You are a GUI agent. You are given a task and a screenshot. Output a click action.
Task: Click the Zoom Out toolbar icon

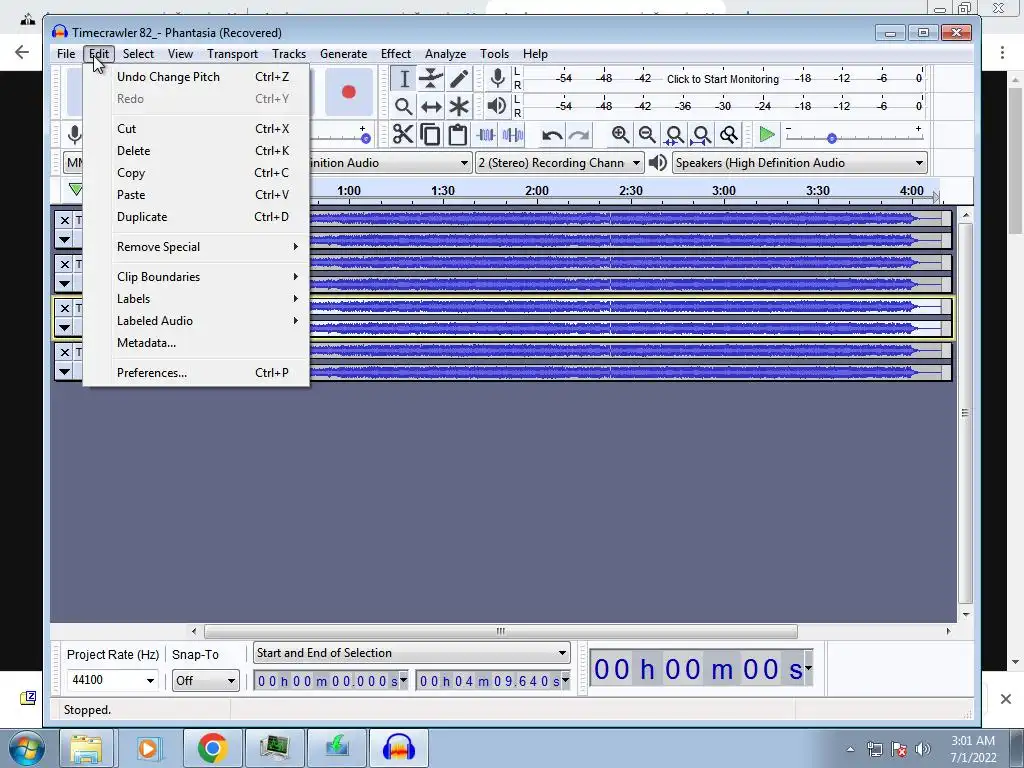tap(647, 135)
